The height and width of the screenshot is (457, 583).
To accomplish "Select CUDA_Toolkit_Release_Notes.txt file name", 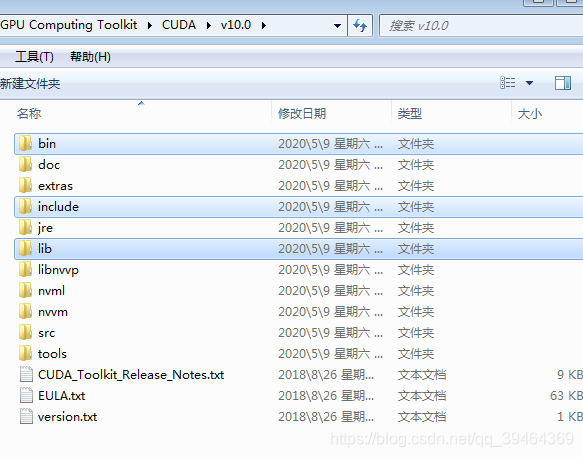I will point(131,374).
